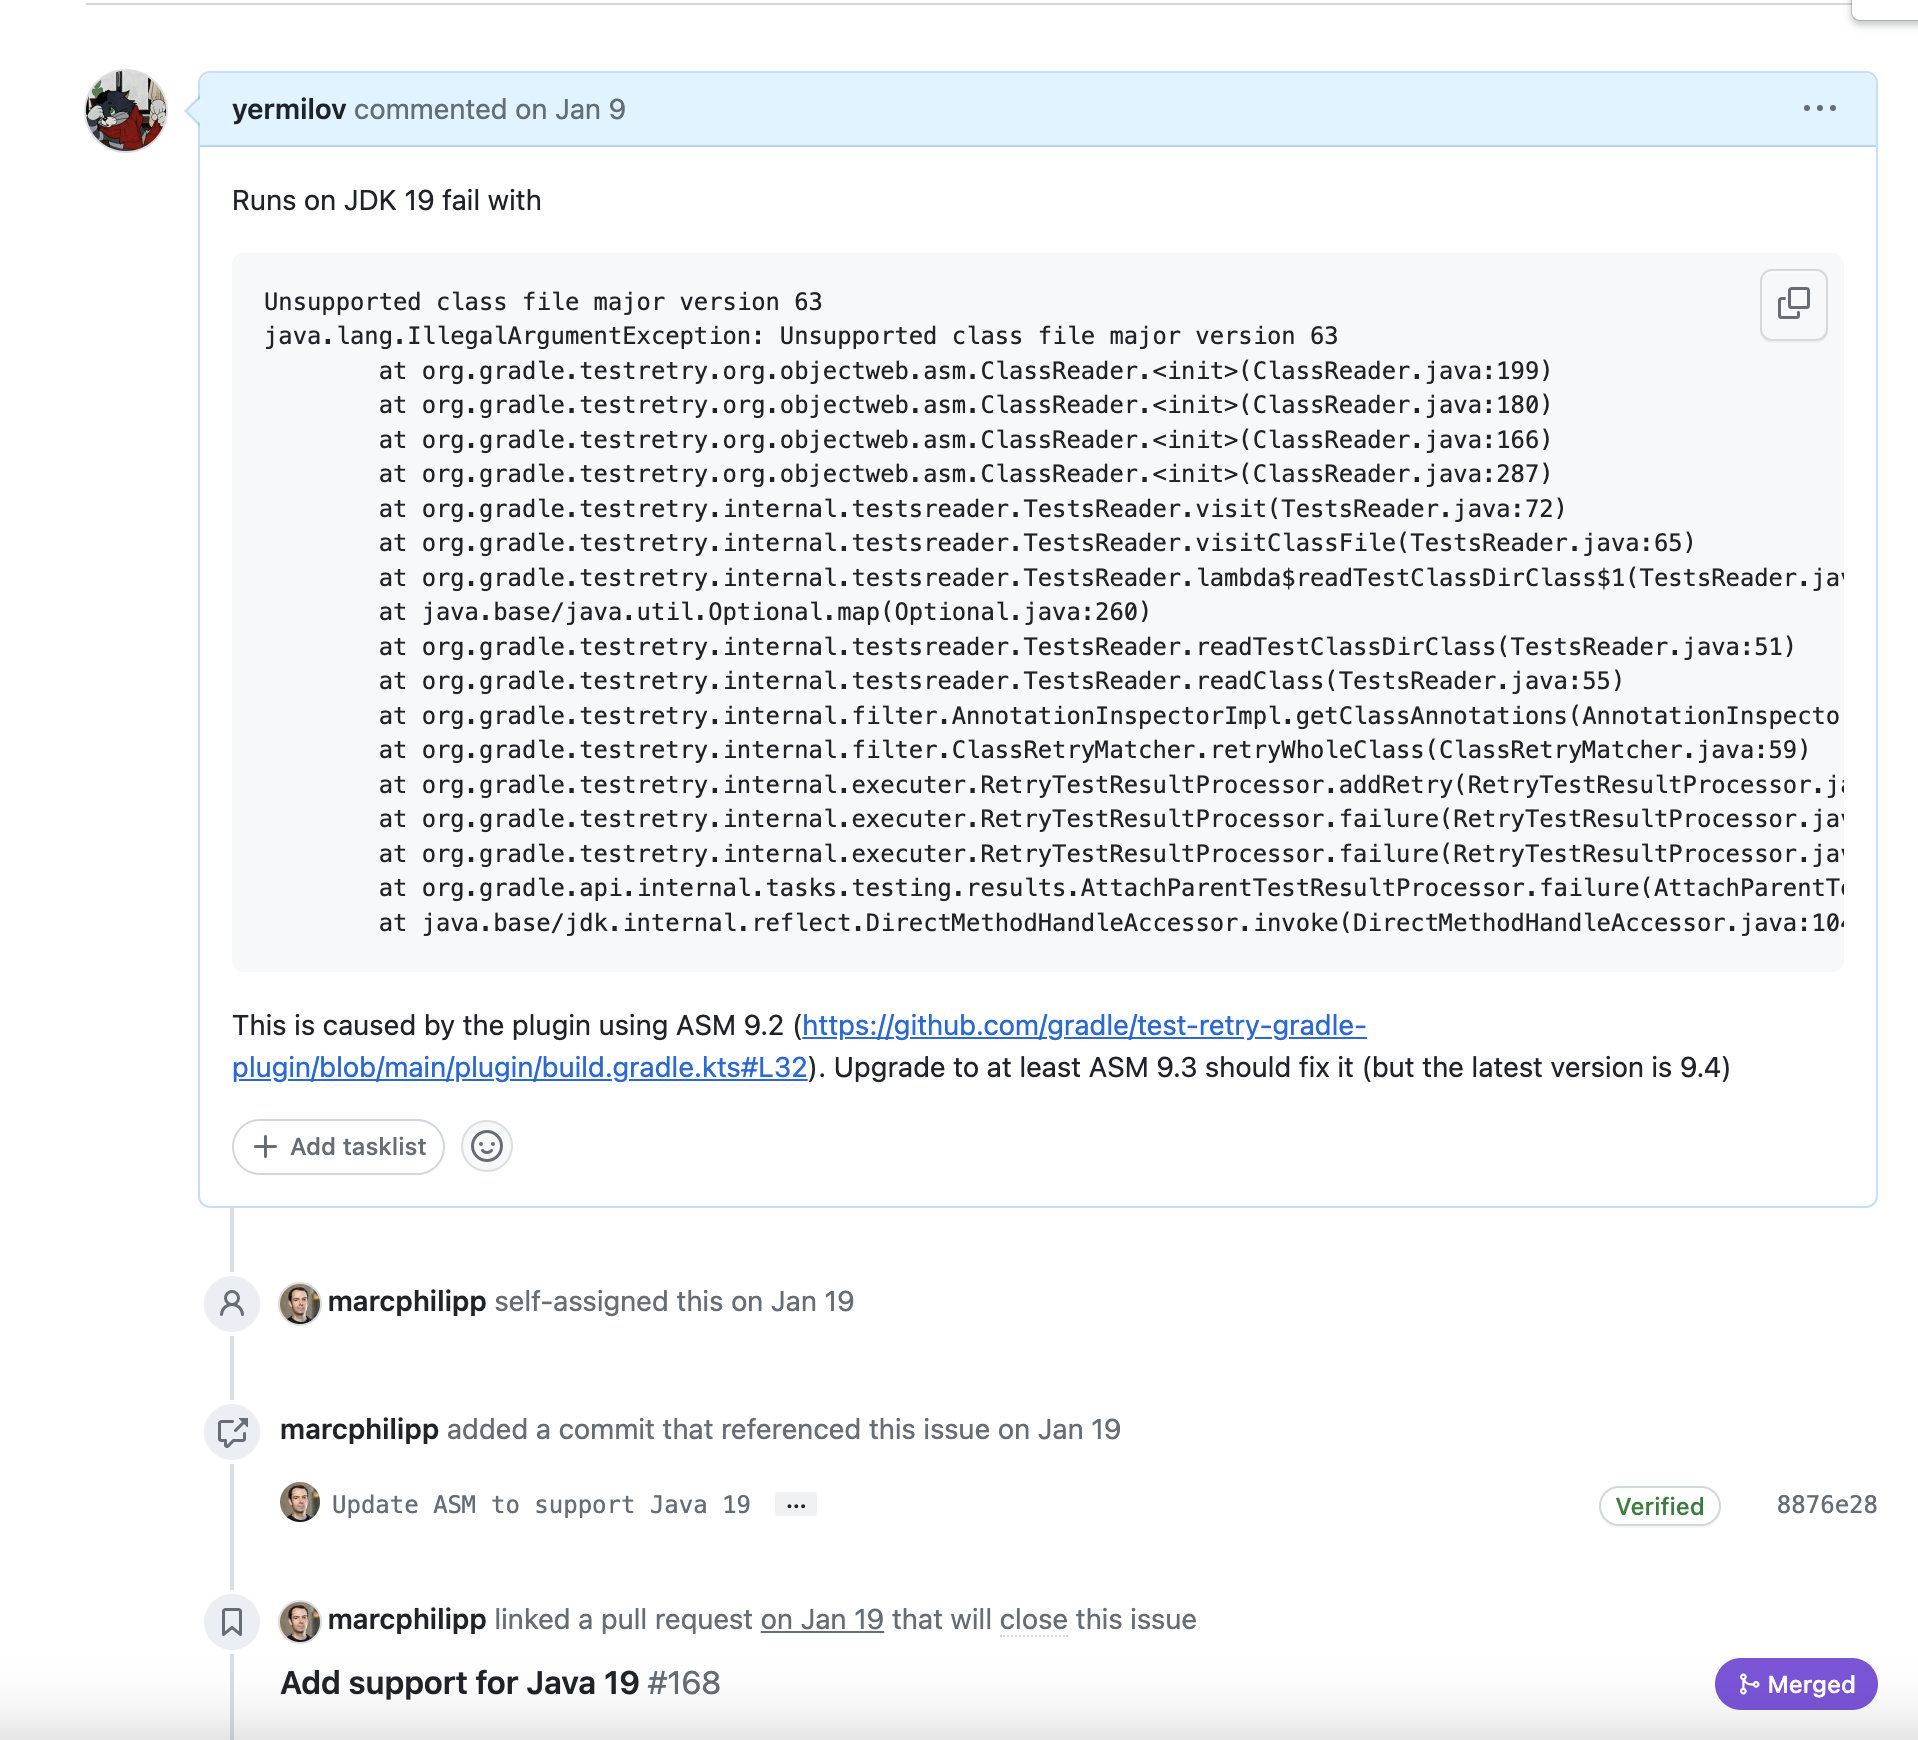Open the Update ASM to support Java 19 commit
1918x1740 pixels.
[541, 1505]
